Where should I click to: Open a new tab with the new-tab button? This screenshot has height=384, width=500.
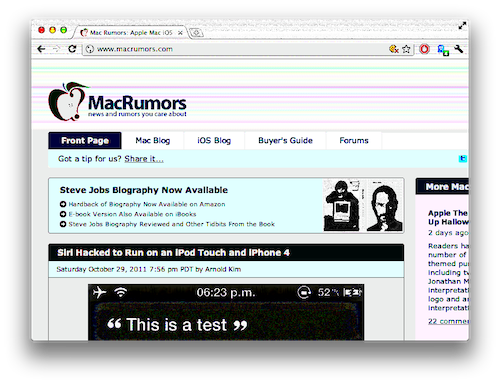[196, 33]
